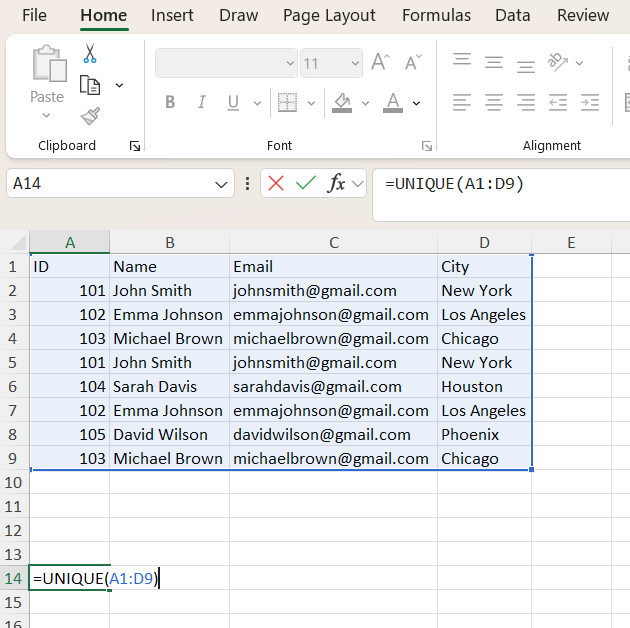Screen dimensions: 630x628
Task: Open Borders options dropdown arrow
Action: pyautogui.click(x=311, y=103)
